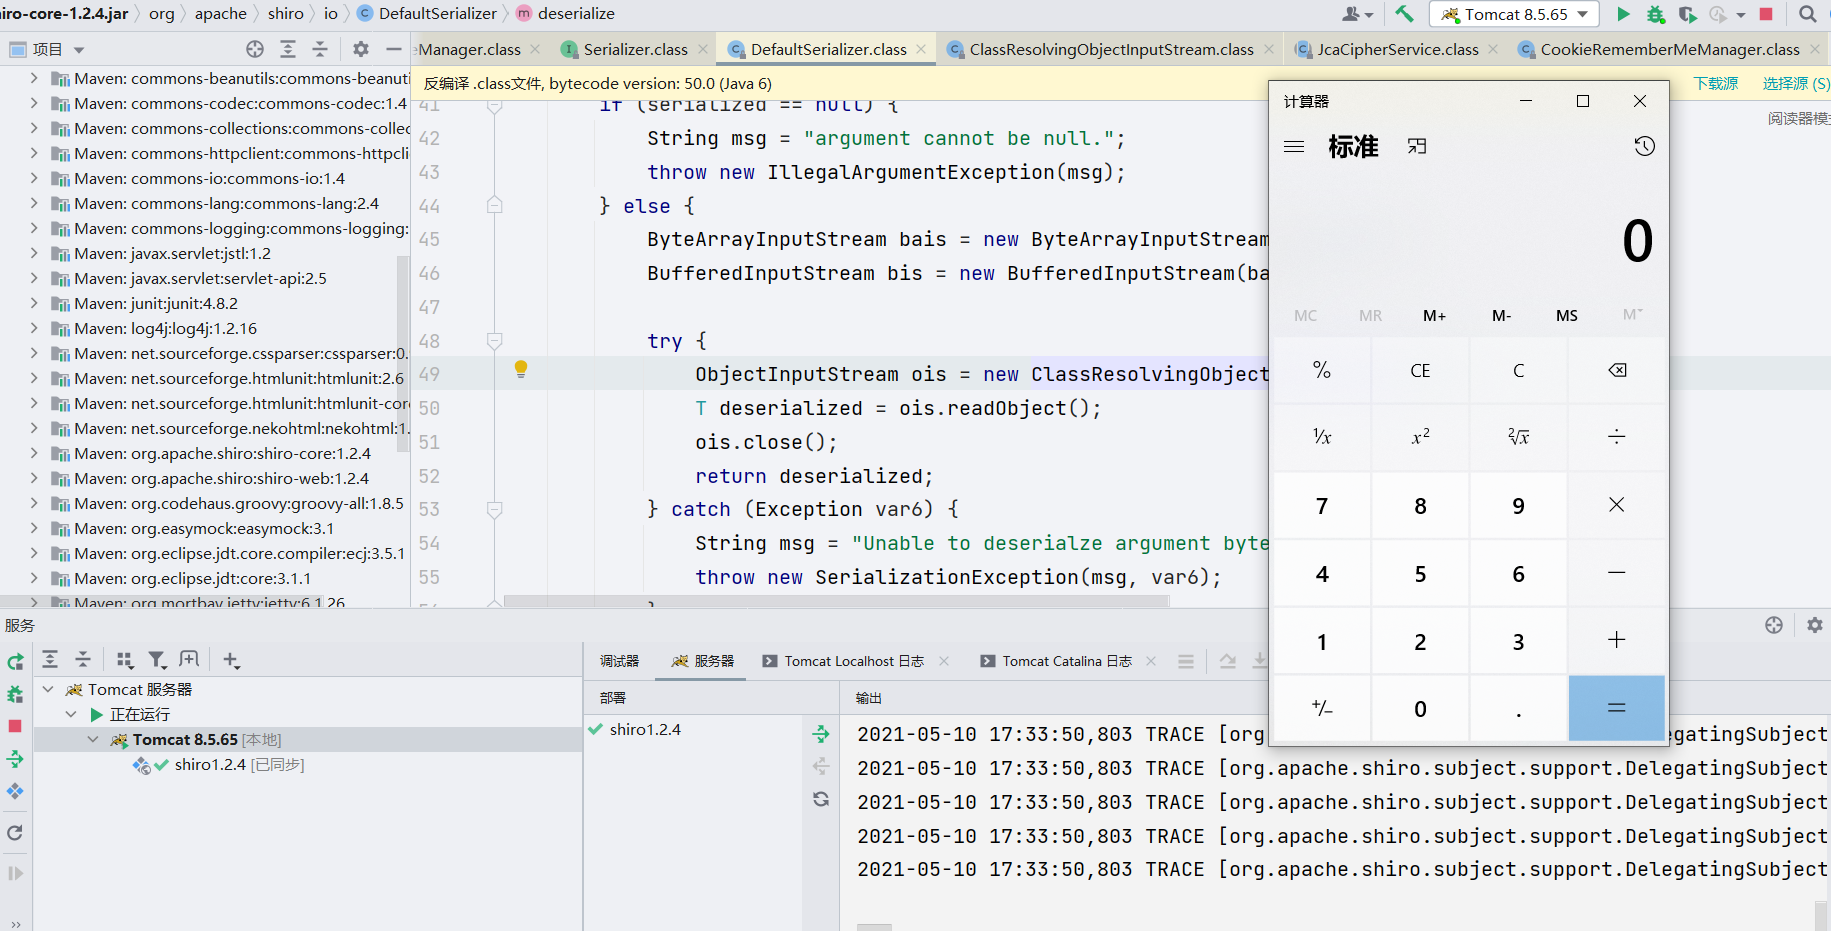Hide the Project panel with minus icon

click(x=394, y=49)
